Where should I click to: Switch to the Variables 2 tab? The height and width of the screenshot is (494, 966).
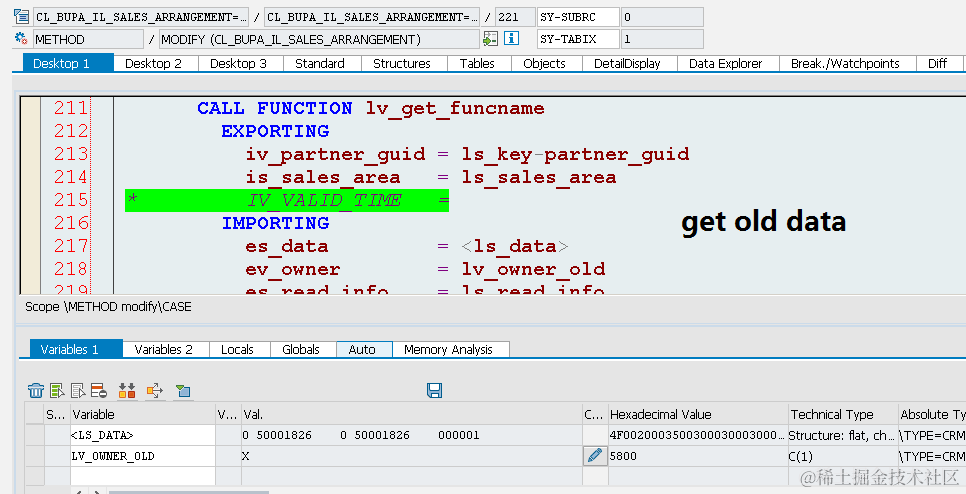click(164, 349)
